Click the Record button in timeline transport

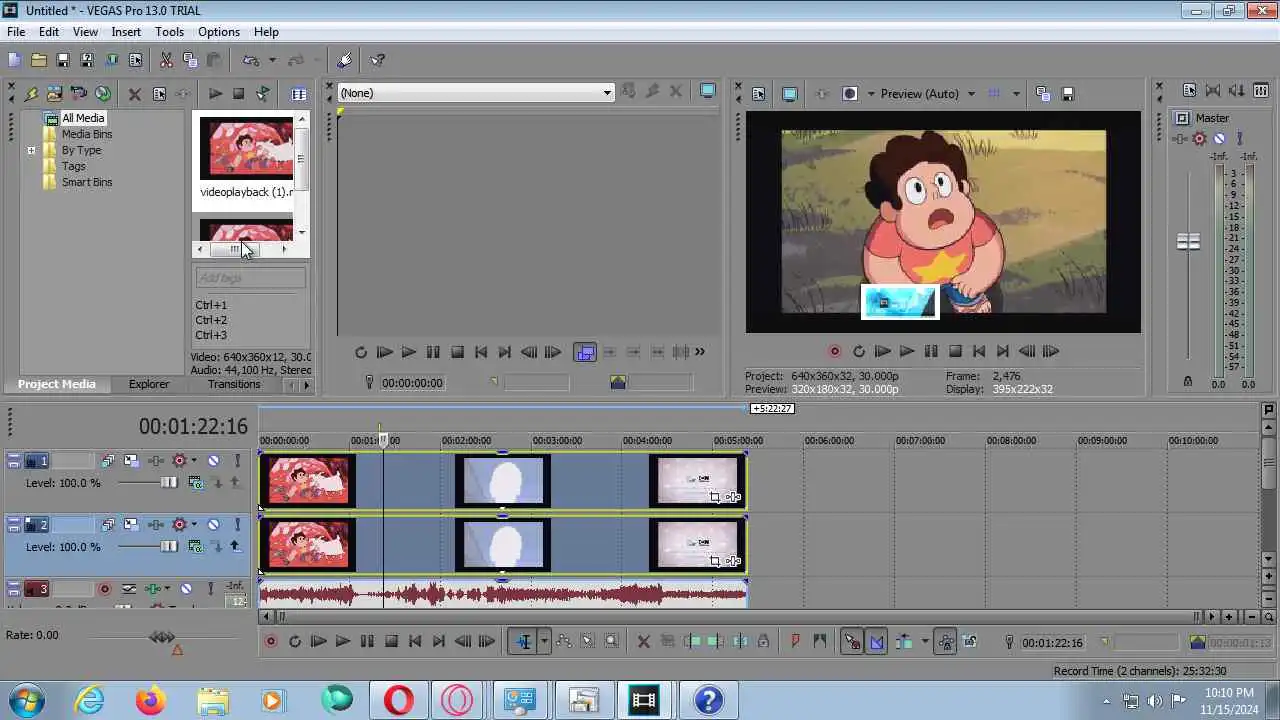(270, 642)
